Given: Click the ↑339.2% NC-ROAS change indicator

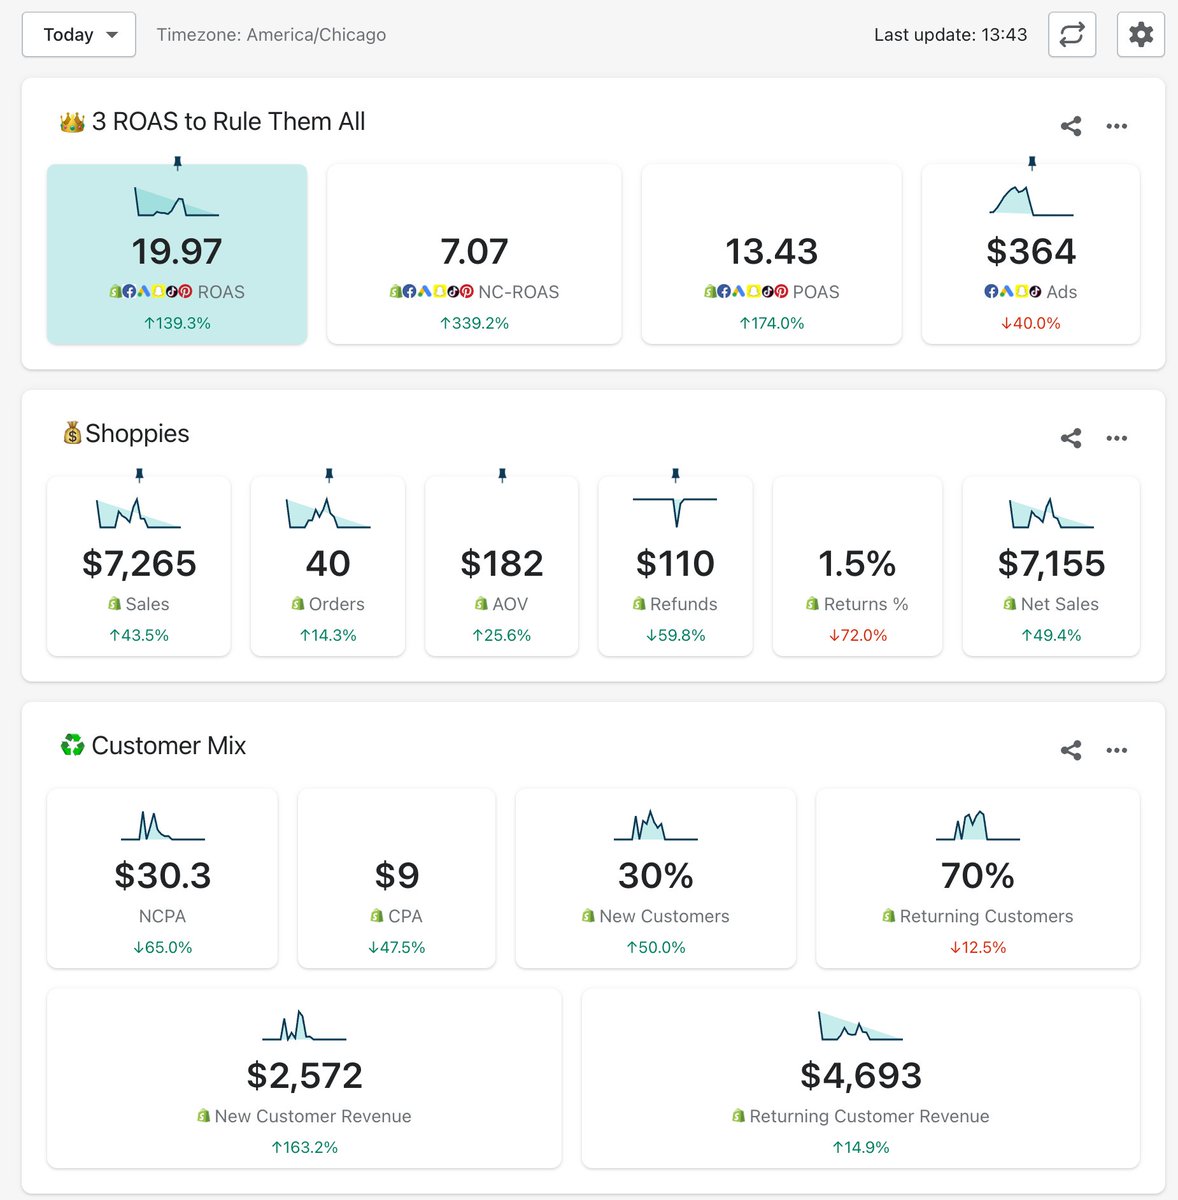Looking at the screenshot, I should 474,323.
